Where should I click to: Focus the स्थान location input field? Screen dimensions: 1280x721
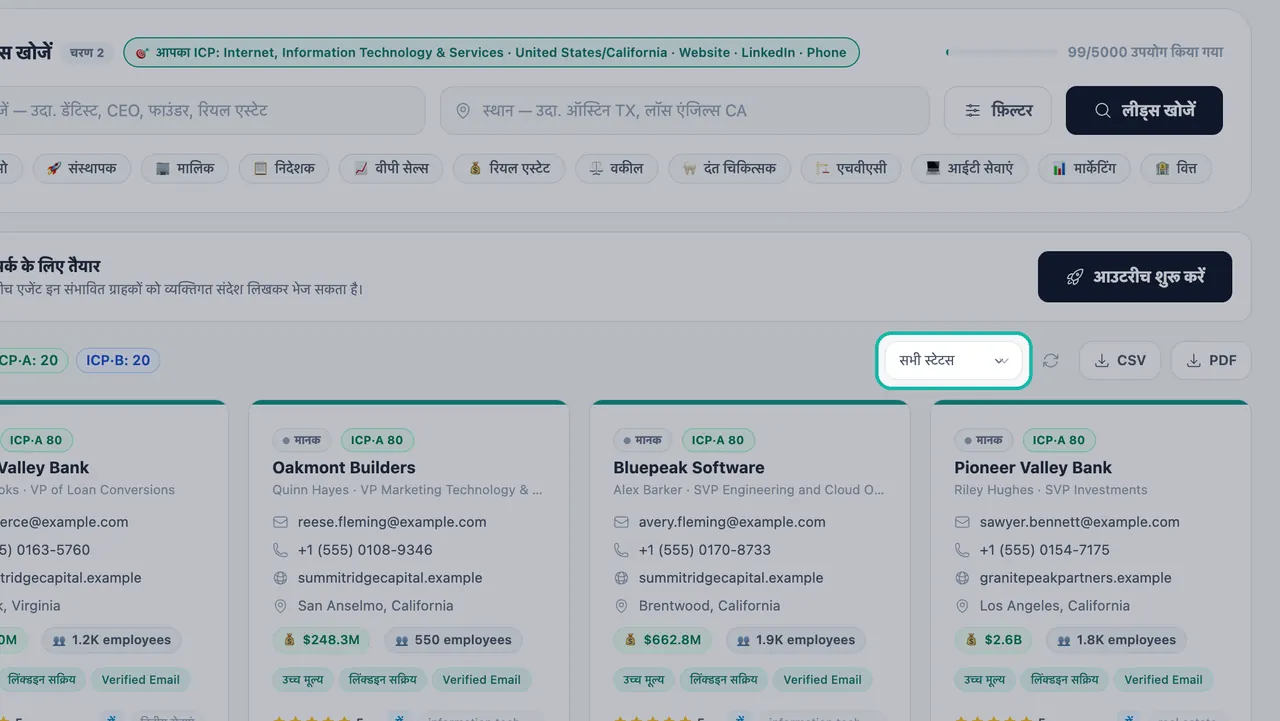coord(685,110)
